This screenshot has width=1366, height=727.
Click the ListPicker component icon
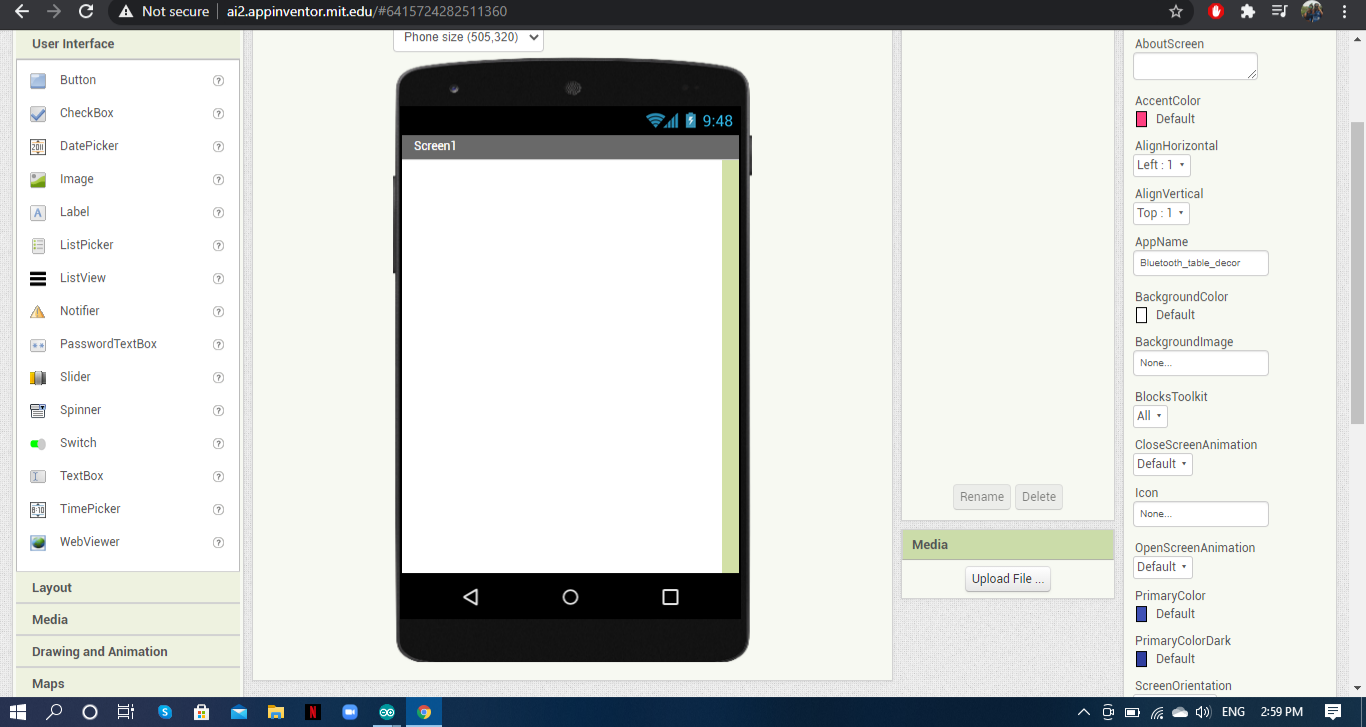click(x=38, y=246)
